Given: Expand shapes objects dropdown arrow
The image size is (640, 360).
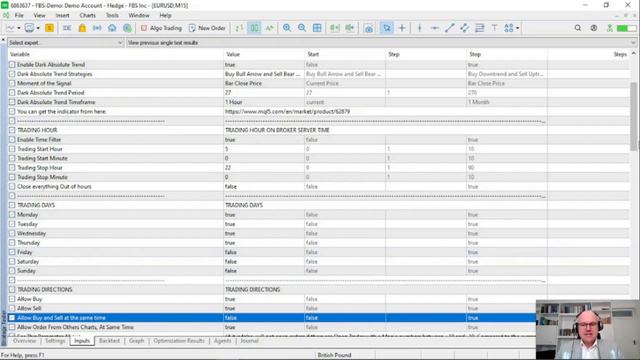Looking at the screenshot, I should click(x=518, y=28).
